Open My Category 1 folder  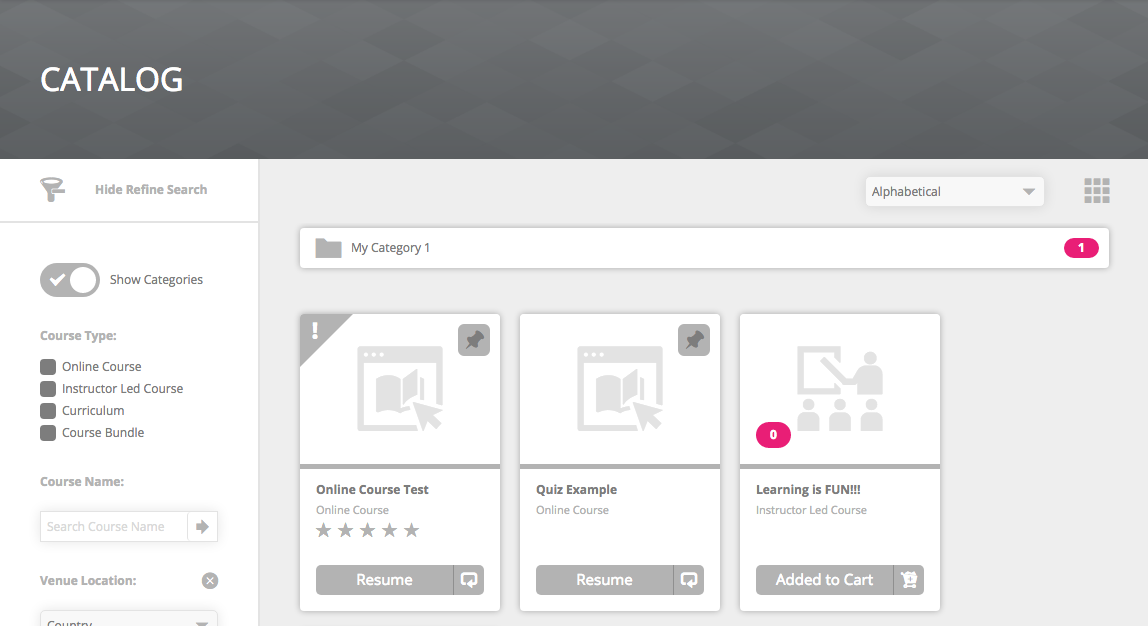704,247
